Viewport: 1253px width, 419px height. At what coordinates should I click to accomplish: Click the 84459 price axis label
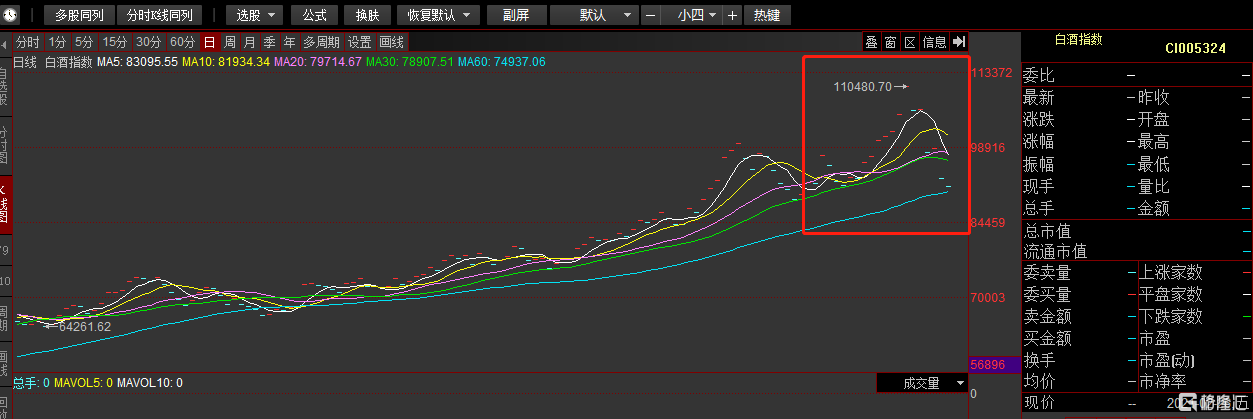[x=988, y=222]
